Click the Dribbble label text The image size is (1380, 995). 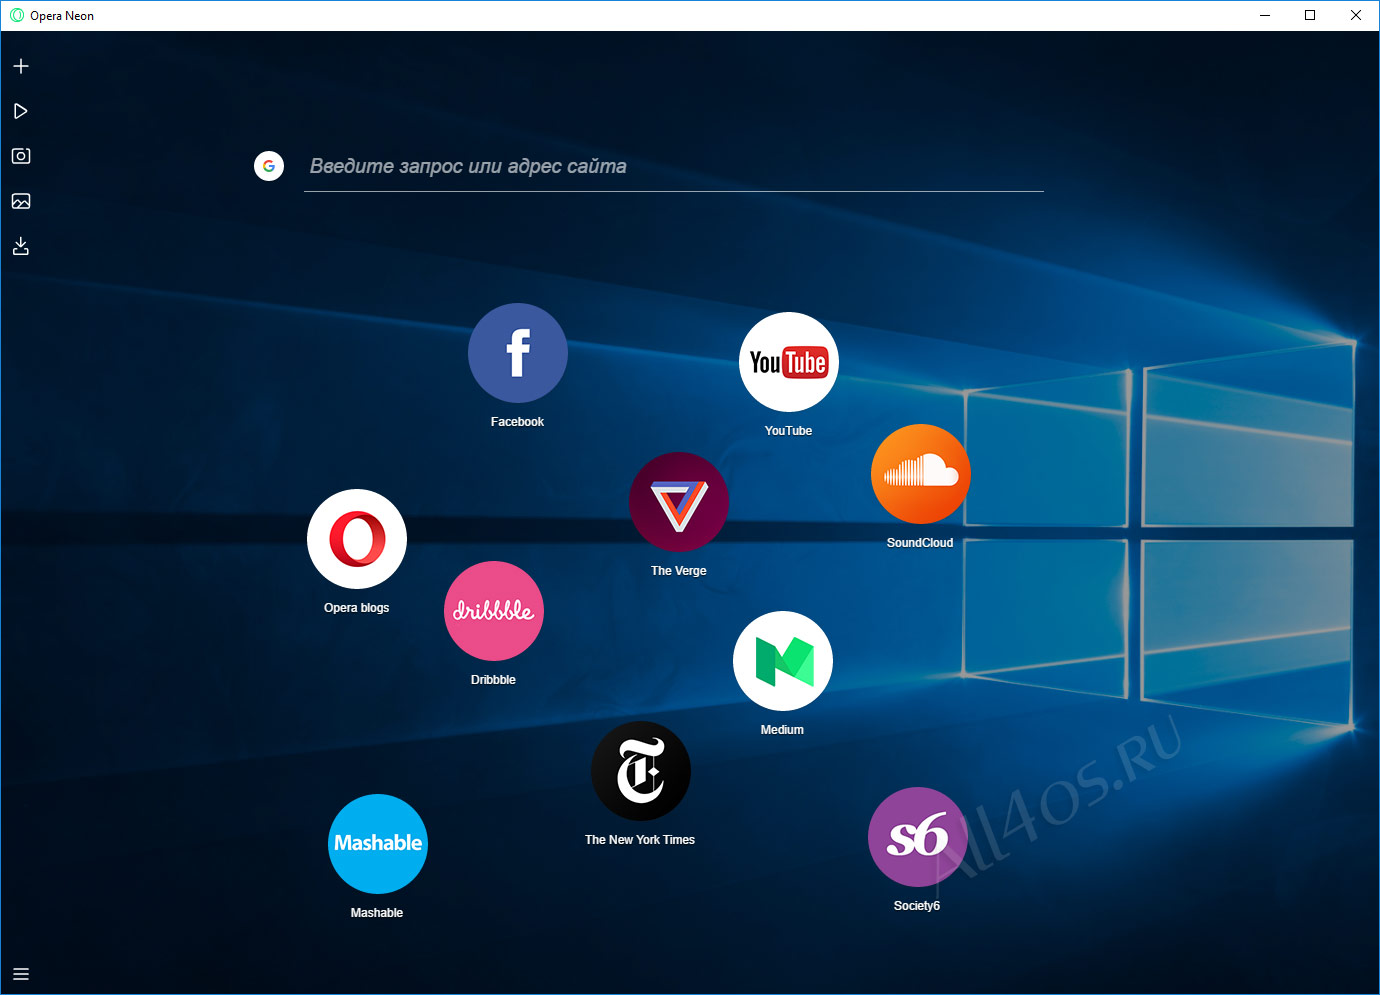coord(493,680)
